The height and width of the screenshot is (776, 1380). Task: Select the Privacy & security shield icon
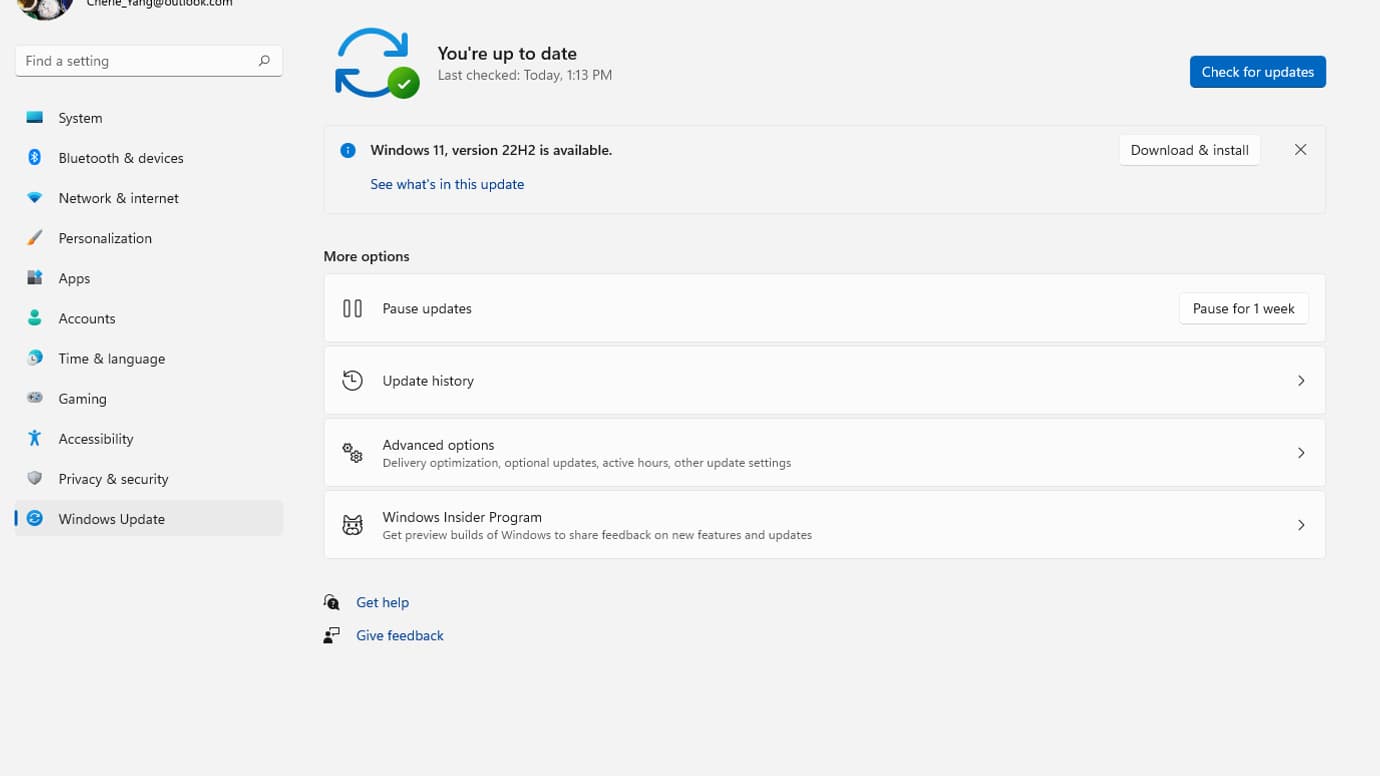point(33,478)
